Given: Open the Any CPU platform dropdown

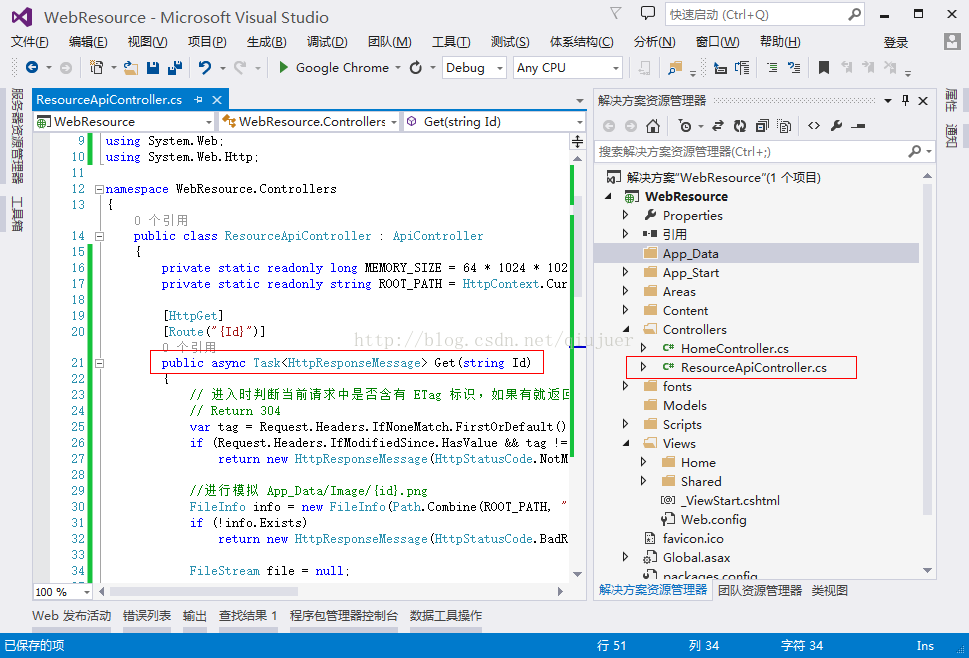Looking at the screenshot, I should [x=567, y=67].
